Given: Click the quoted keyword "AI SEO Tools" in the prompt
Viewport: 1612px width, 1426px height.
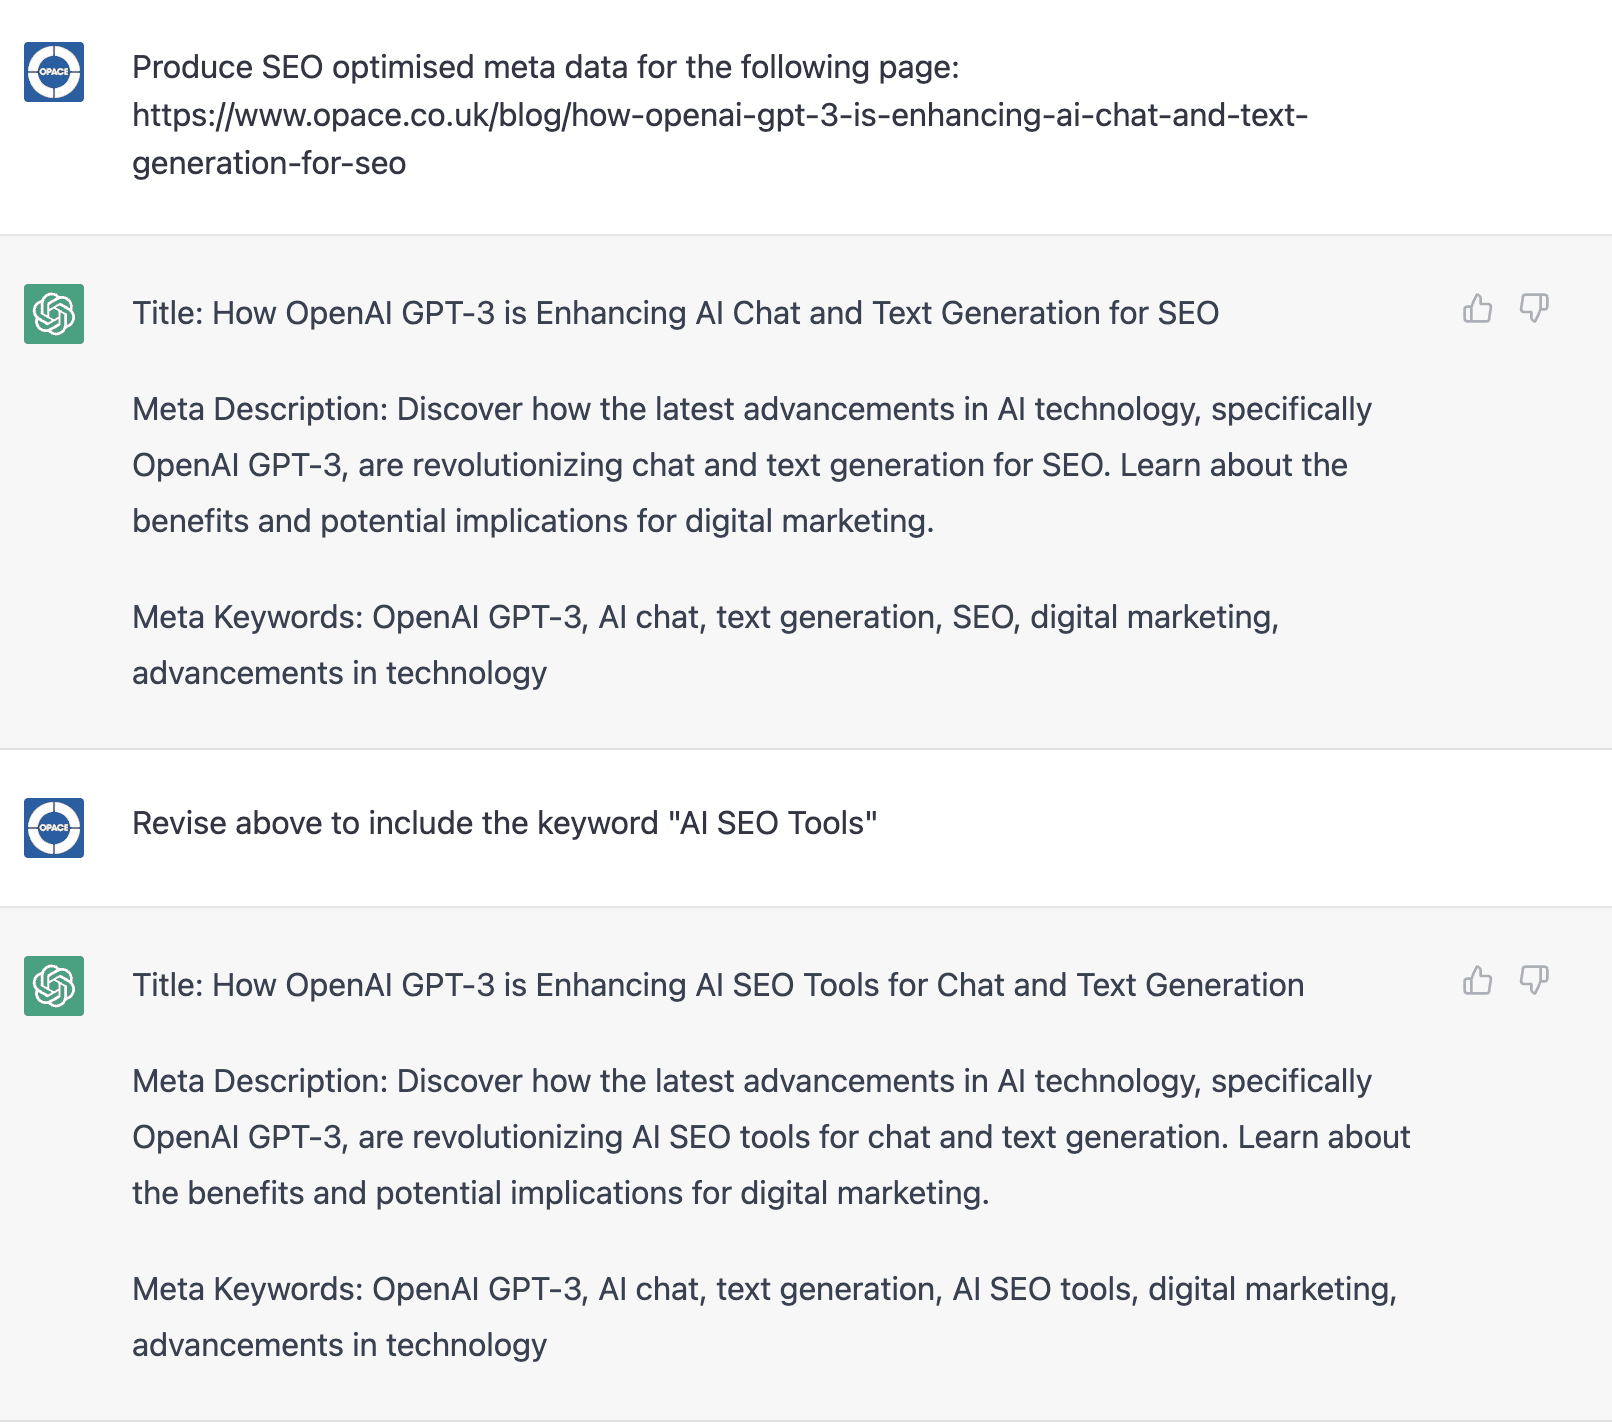Looking at the screenshot, I should tap(772, 824).
